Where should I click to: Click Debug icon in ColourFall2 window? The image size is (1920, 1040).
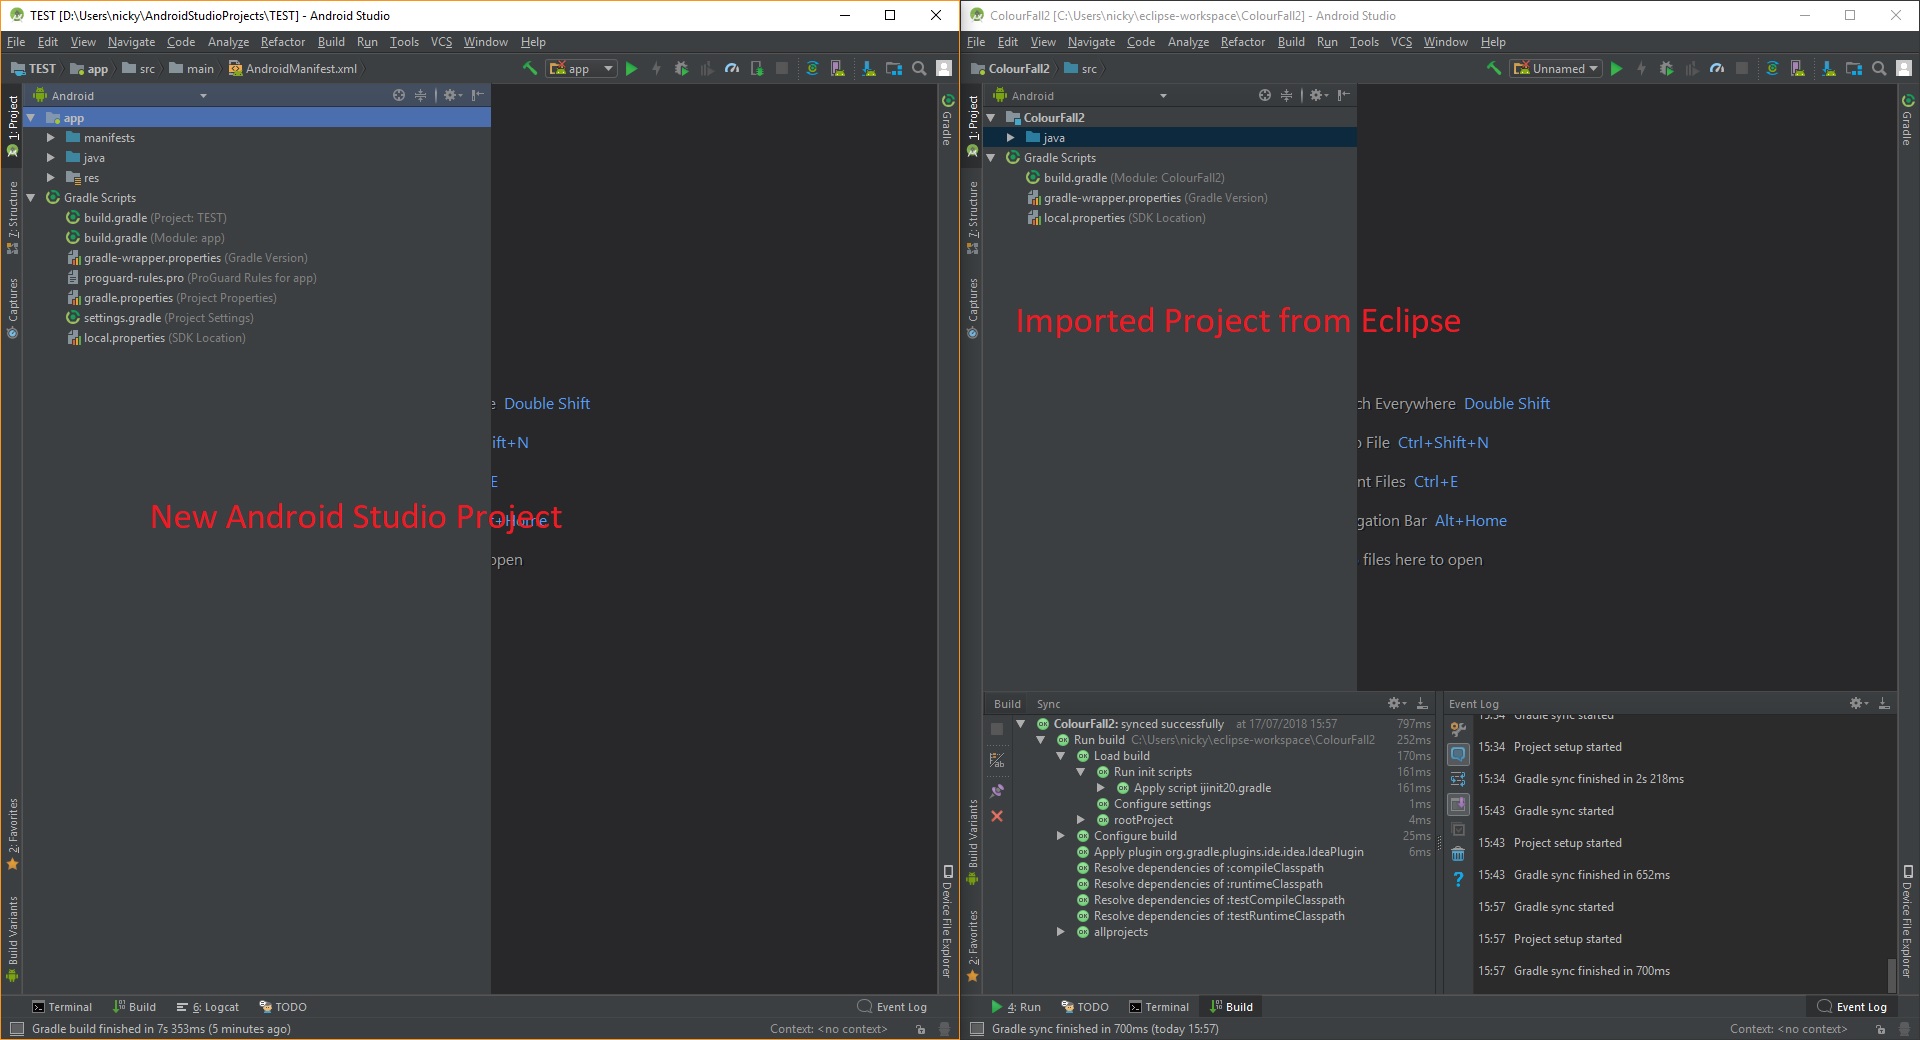pyautogui.click(x=1666, y=68)
